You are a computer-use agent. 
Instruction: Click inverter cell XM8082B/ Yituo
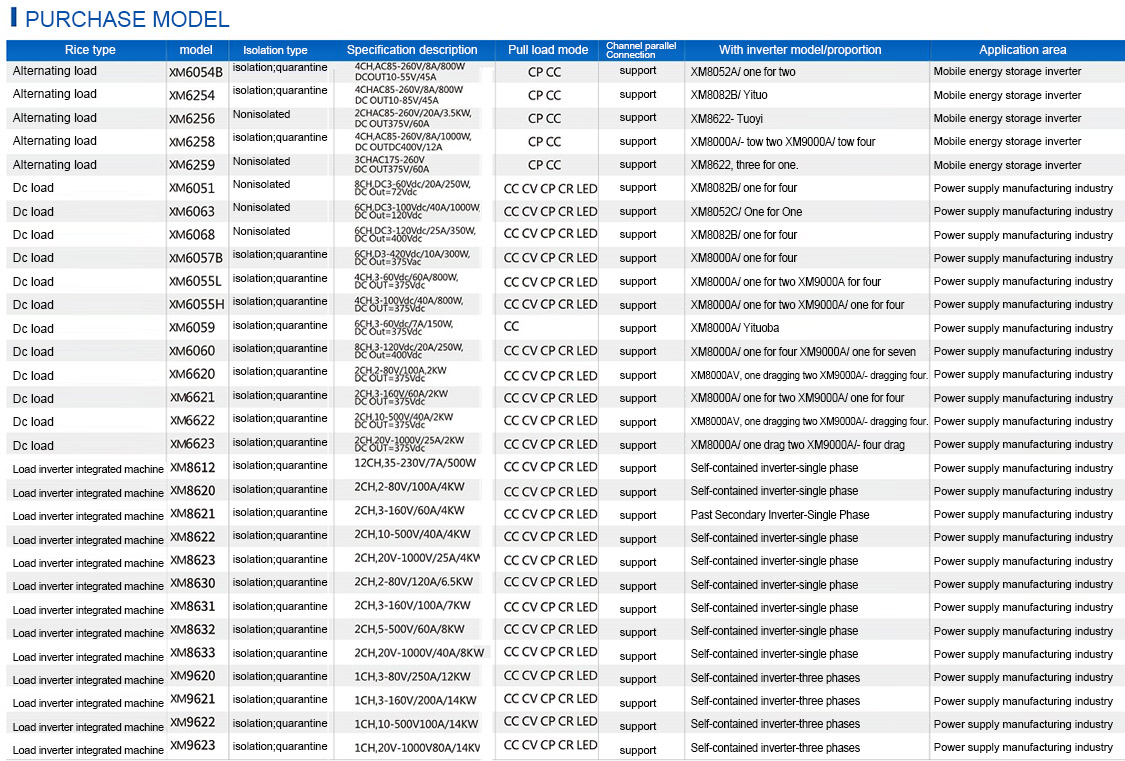[x=729, y=95]
